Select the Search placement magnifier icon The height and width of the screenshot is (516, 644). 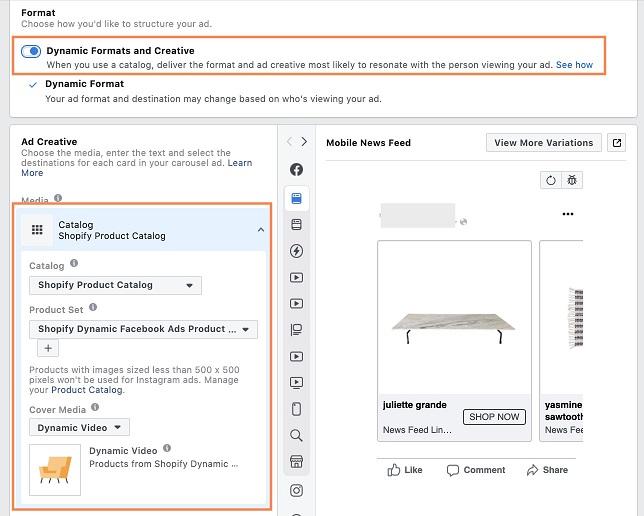pyautogui.click(x=297, y=436)
